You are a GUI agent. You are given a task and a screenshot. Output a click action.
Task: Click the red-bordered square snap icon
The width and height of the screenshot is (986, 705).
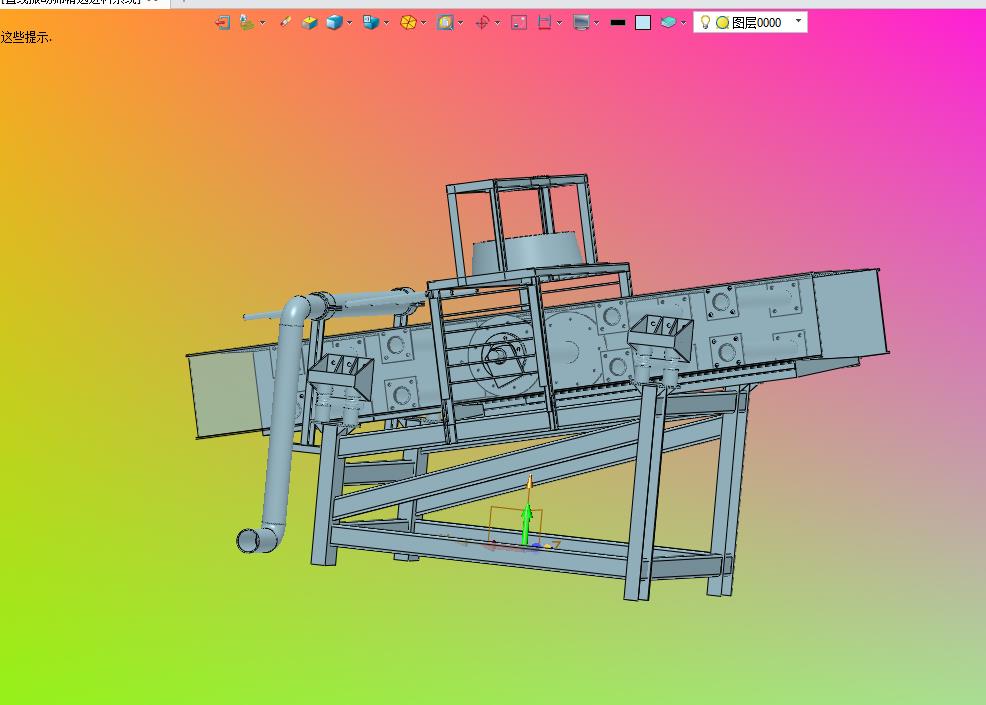pyautogui.click(x=519, y=23)
